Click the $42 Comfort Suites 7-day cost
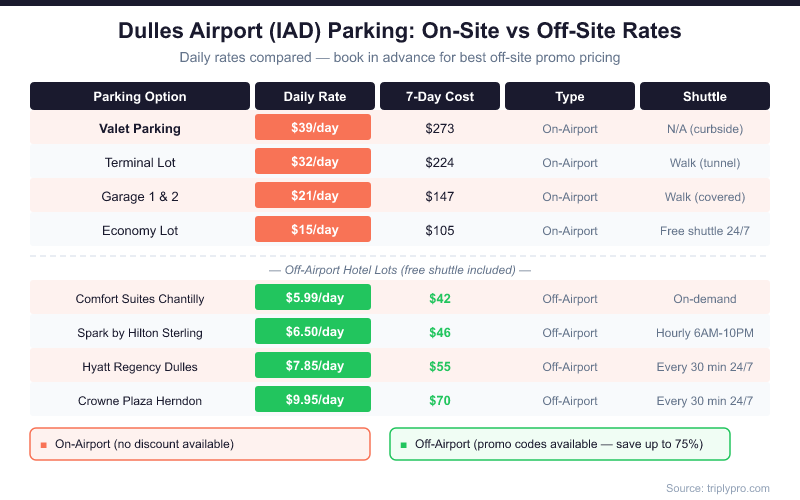 [x=439, y=298]
